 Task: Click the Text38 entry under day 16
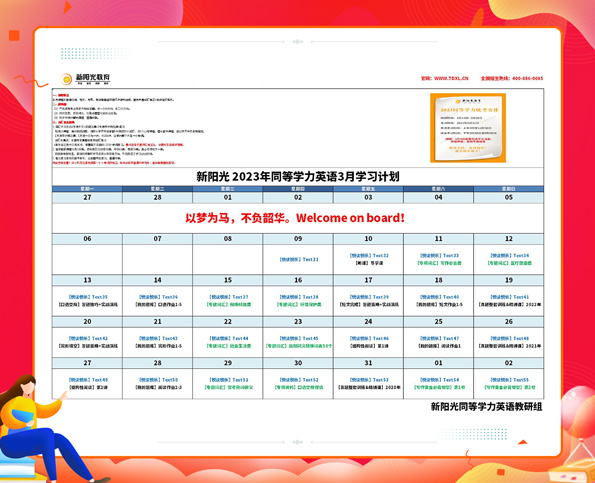point(299,297)
